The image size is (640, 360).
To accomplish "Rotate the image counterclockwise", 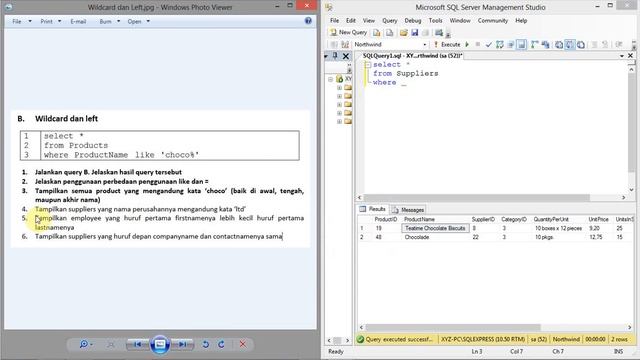I will tap(205, 344).
